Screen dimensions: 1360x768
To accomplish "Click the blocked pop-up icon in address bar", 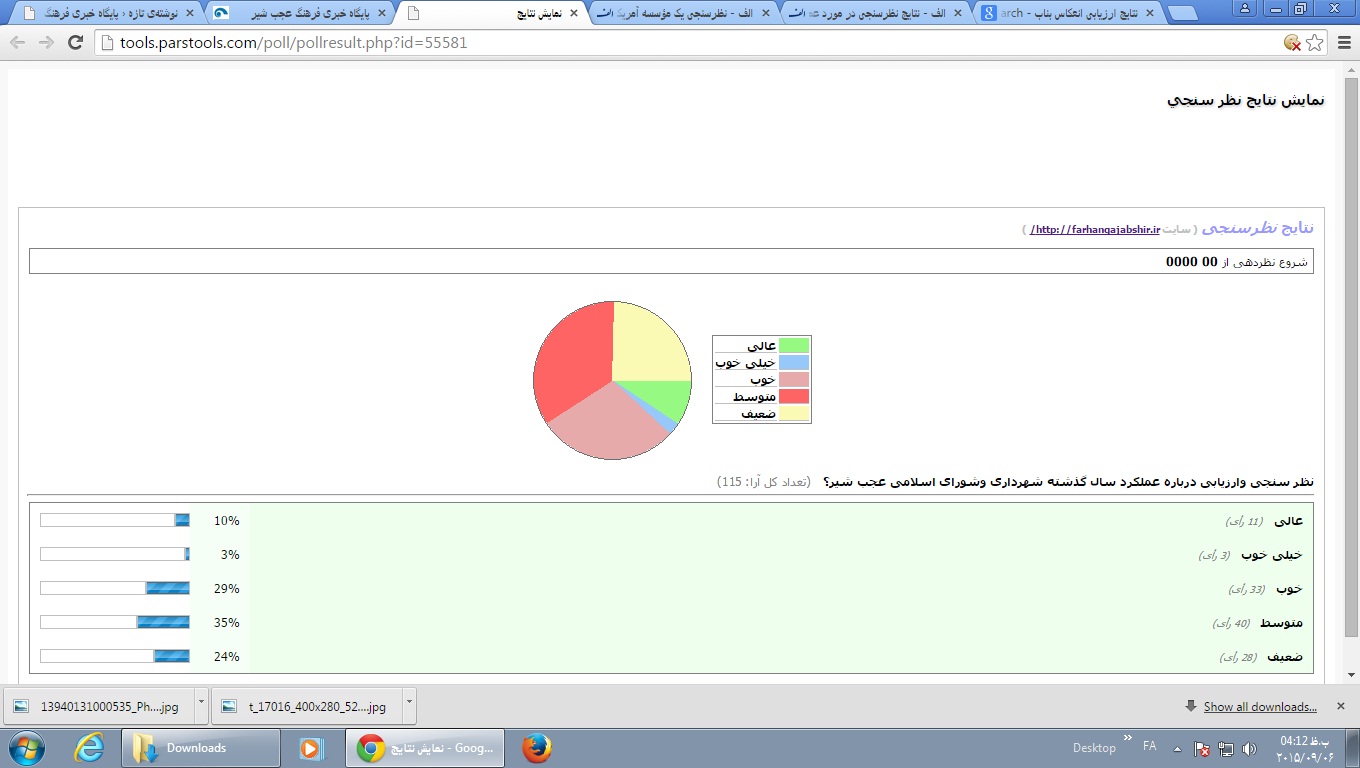I will coord(1292,43).
